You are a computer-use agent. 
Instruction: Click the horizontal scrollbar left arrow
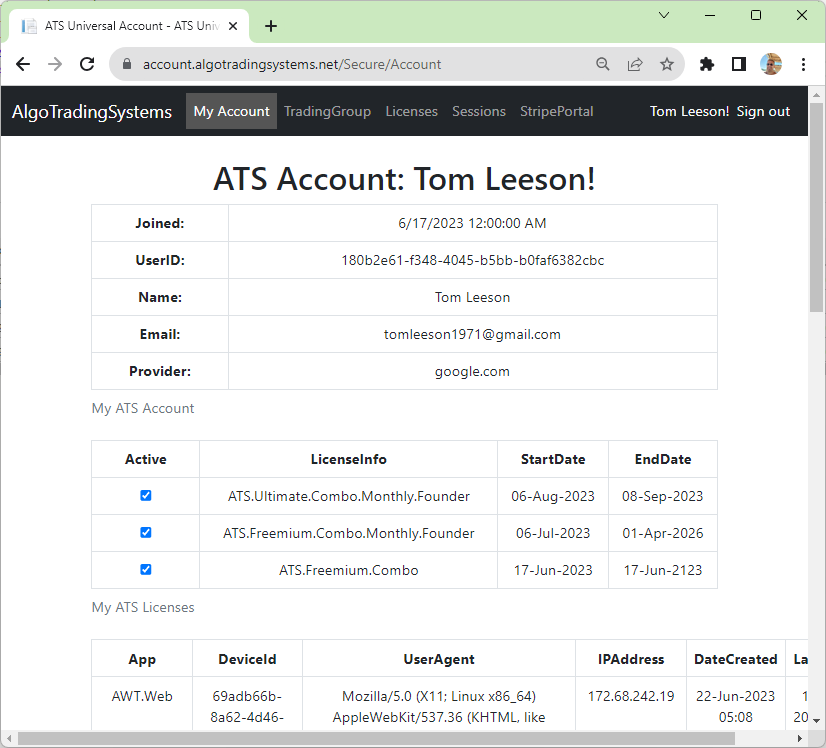(8, 739)
